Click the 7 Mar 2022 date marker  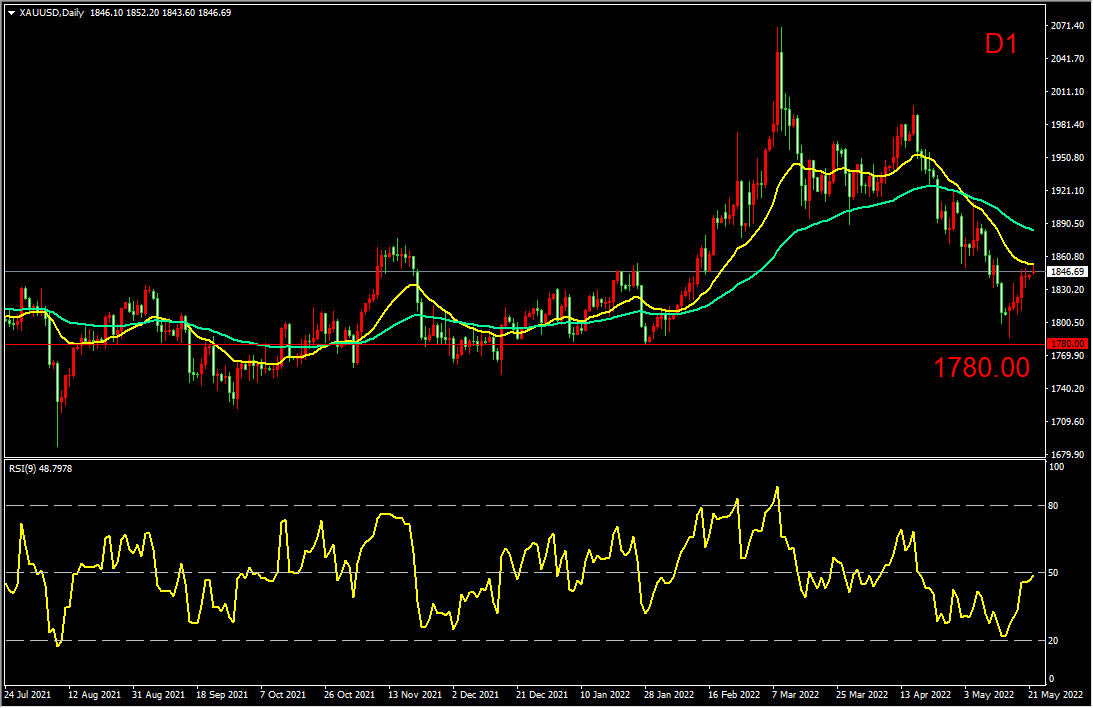coord(795,695)
